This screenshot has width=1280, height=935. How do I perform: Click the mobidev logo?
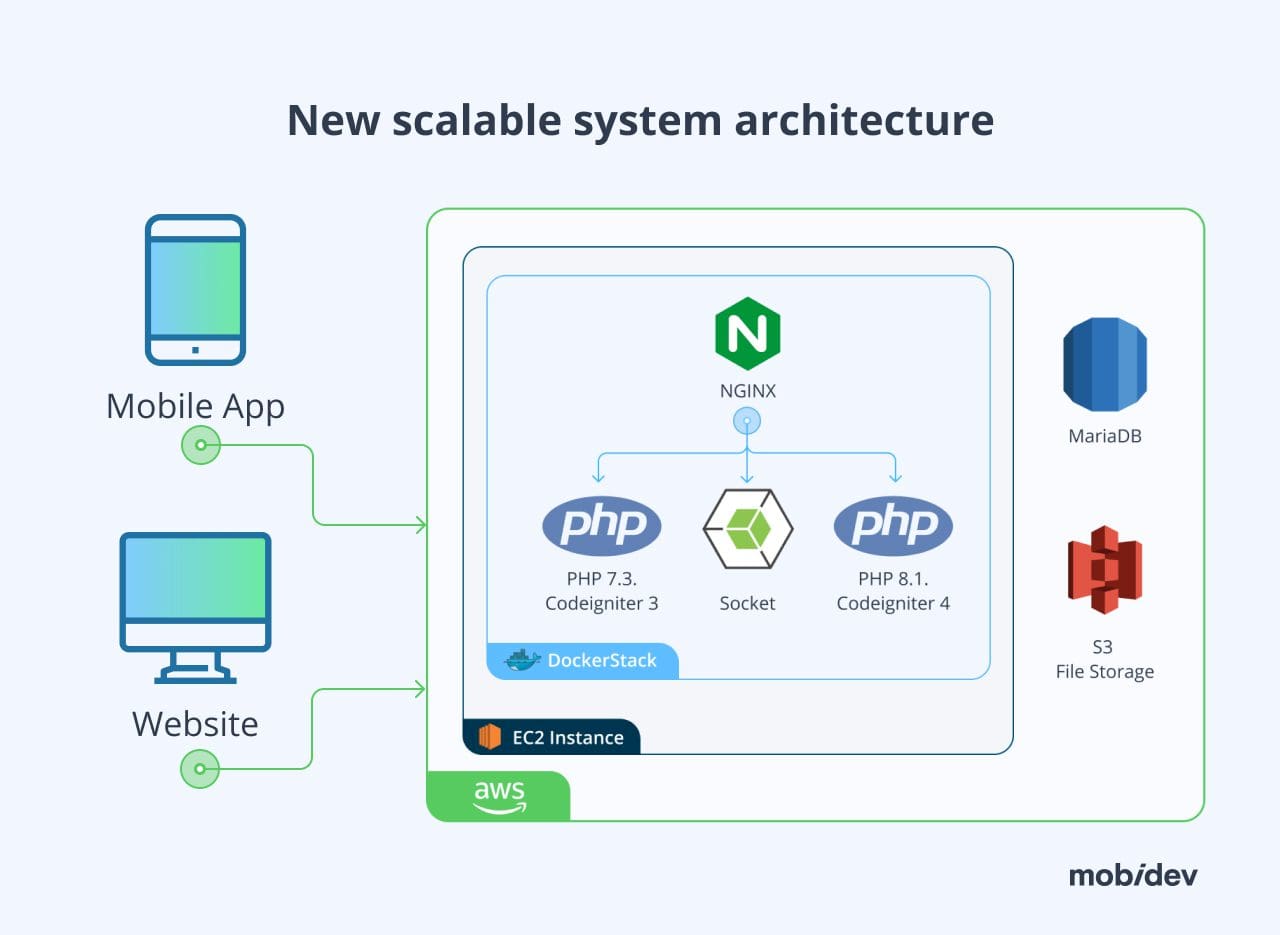click(x=1132, y=875)
